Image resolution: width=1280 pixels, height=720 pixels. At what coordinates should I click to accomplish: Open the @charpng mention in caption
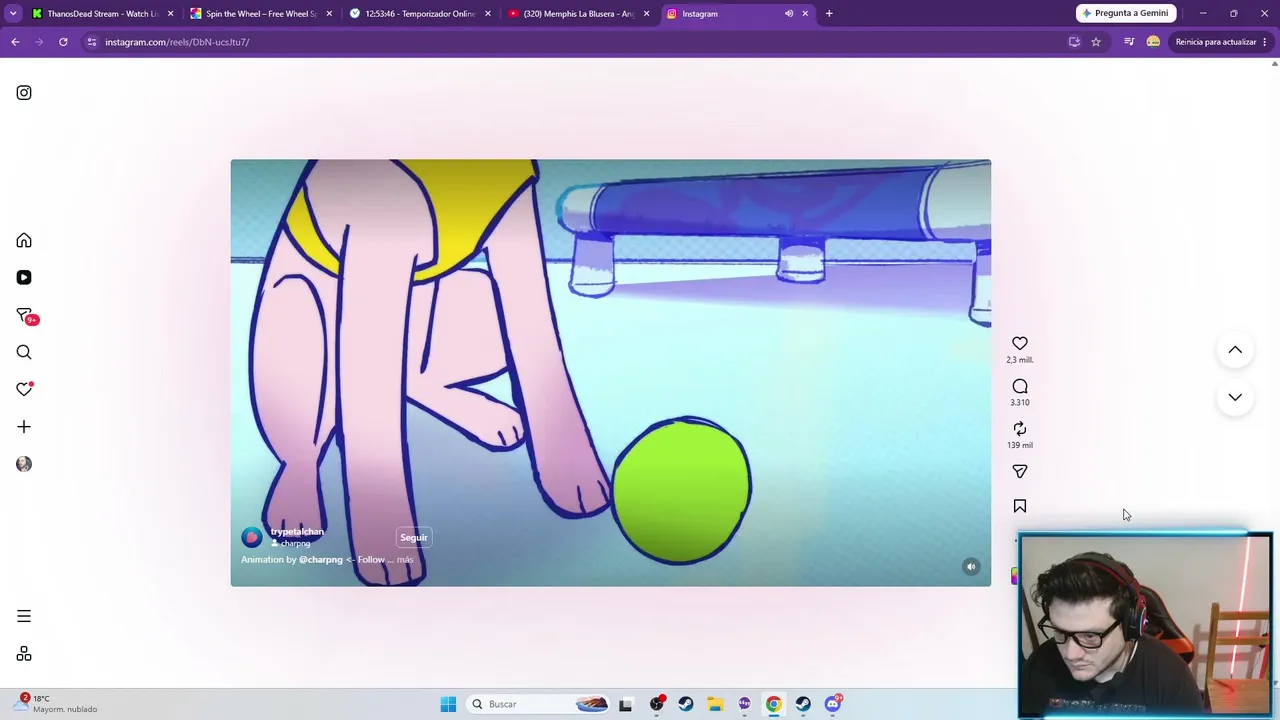coord(321,560)
